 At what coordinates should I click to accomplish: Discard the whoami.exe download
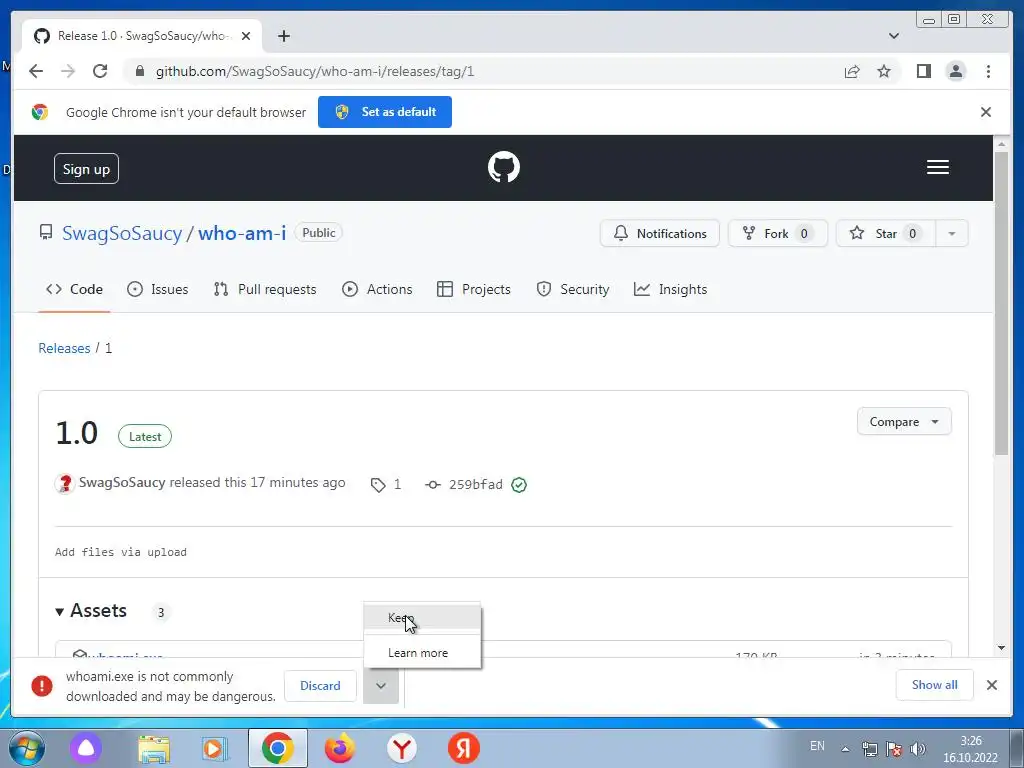click(x=320, y=686)
